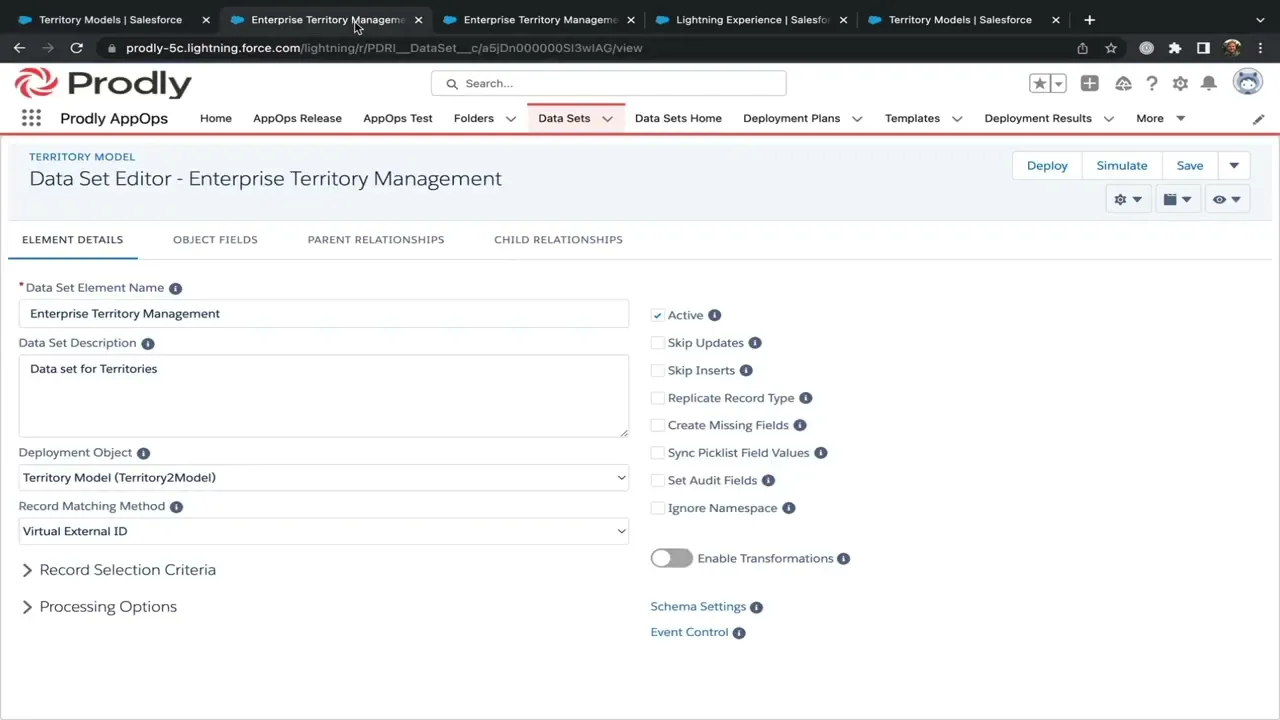Open the Notifications bell icon
The height and width of the screenshot is (720, 1280).
click(1209, 84)
